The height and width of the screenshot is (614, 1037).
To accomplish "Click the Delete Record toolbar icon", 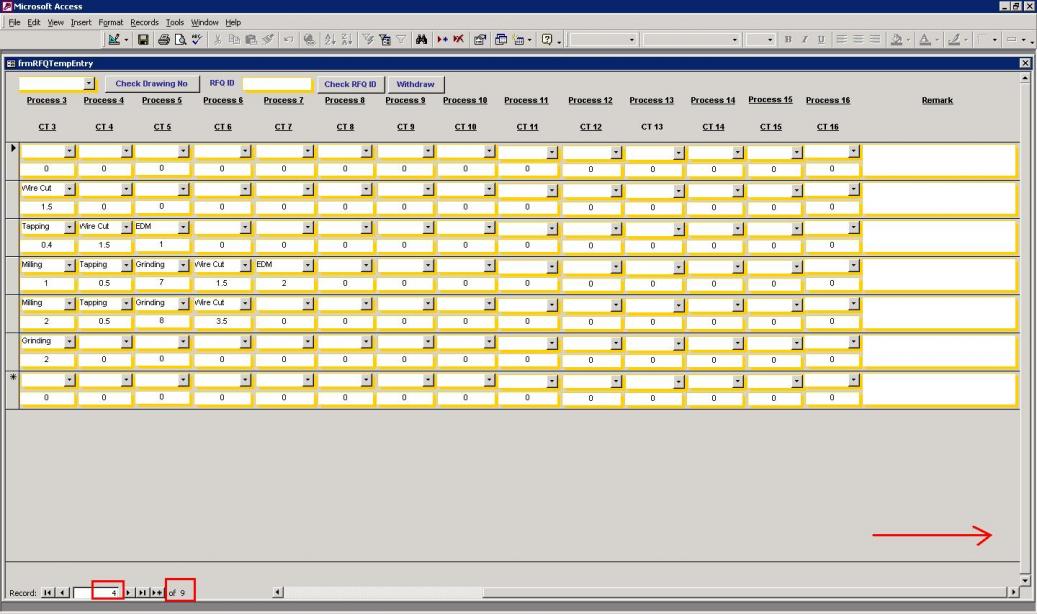I will pos(458,40).
